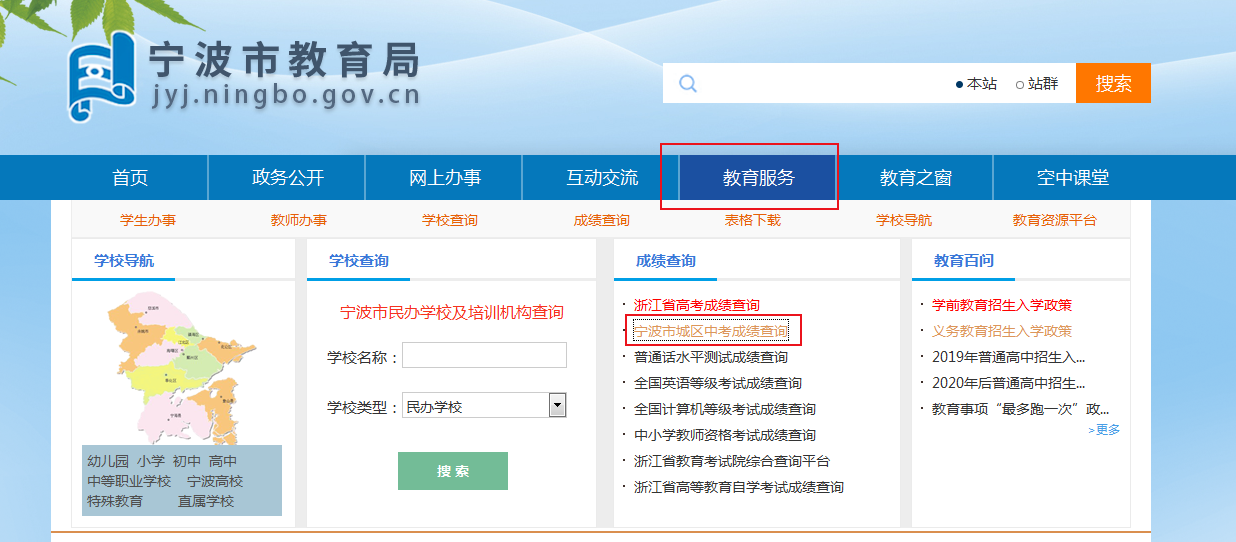The width and height of the screenshot is (1236, 542).
Task: Open 宁波市城区中考成绩查询 link
Action: 710,331
